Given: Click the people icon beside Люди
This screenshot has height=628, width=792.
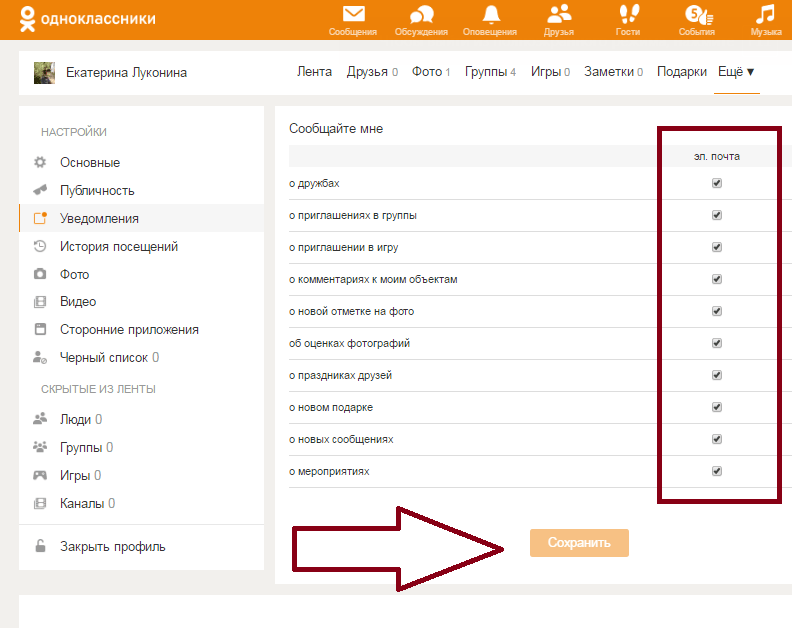Looking at the screenshot, I should (40, 418).
